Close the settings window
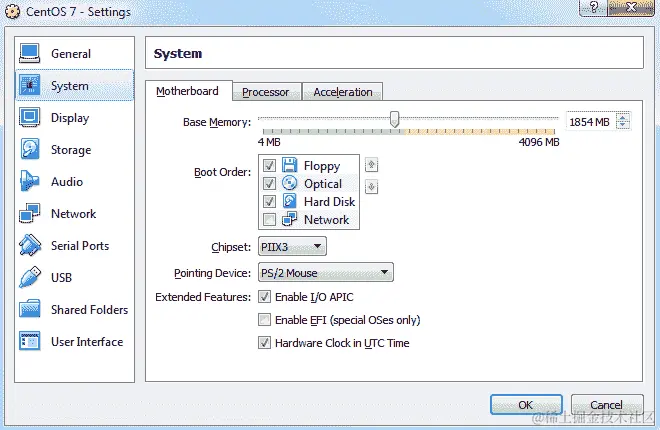This screenshot has width=660, height=430. 631,7
